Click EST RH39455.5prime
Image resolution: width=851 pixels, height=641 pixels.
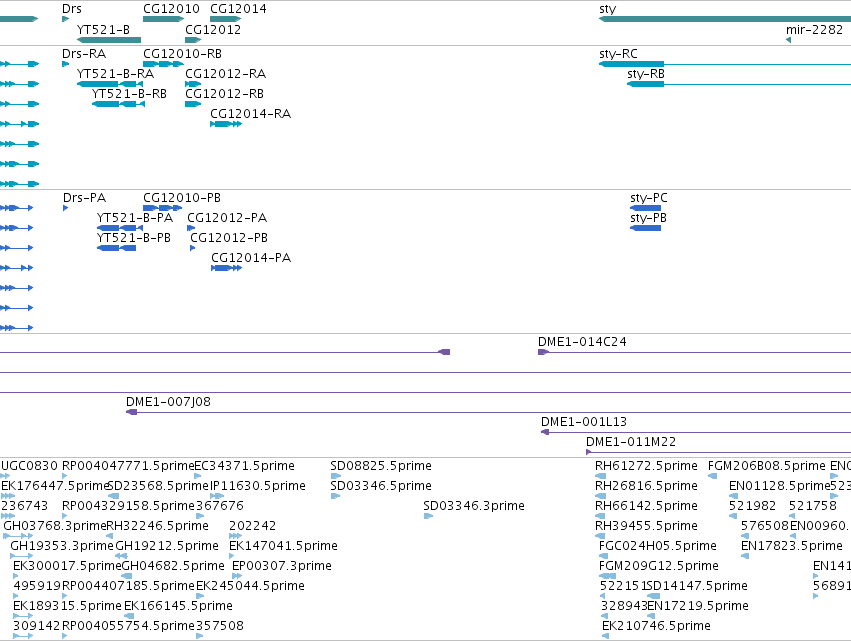646,526
